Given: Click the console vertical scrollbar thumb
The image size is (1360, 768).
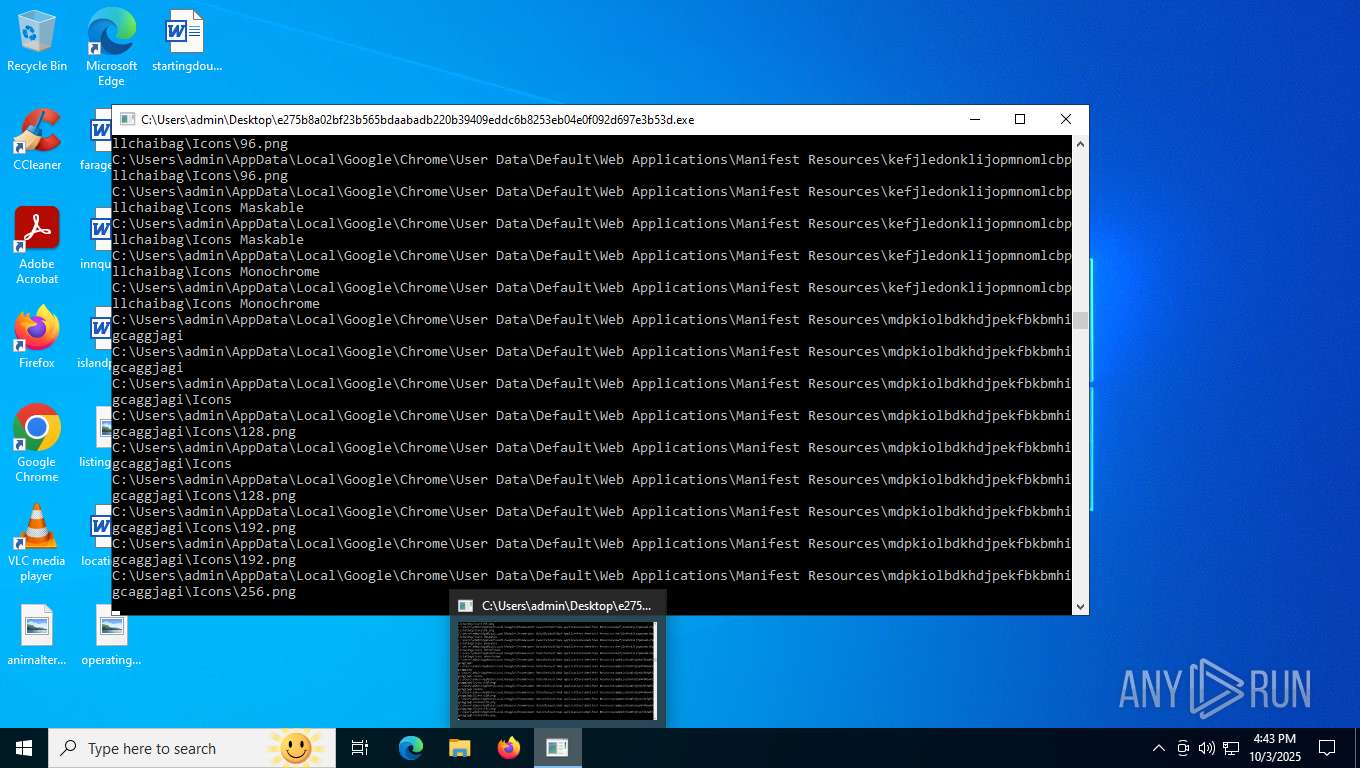Looking at the screenshot, I should [x=1080, y=321].
